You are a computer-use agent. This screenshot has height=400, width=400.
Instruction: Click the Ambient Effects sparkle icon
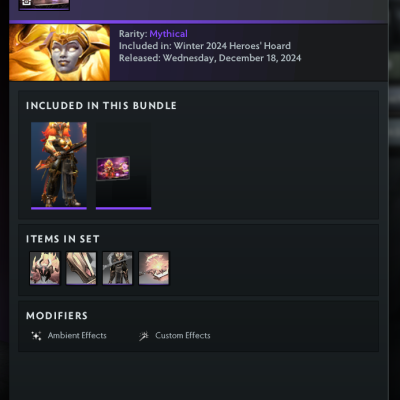tap(36, 336)
